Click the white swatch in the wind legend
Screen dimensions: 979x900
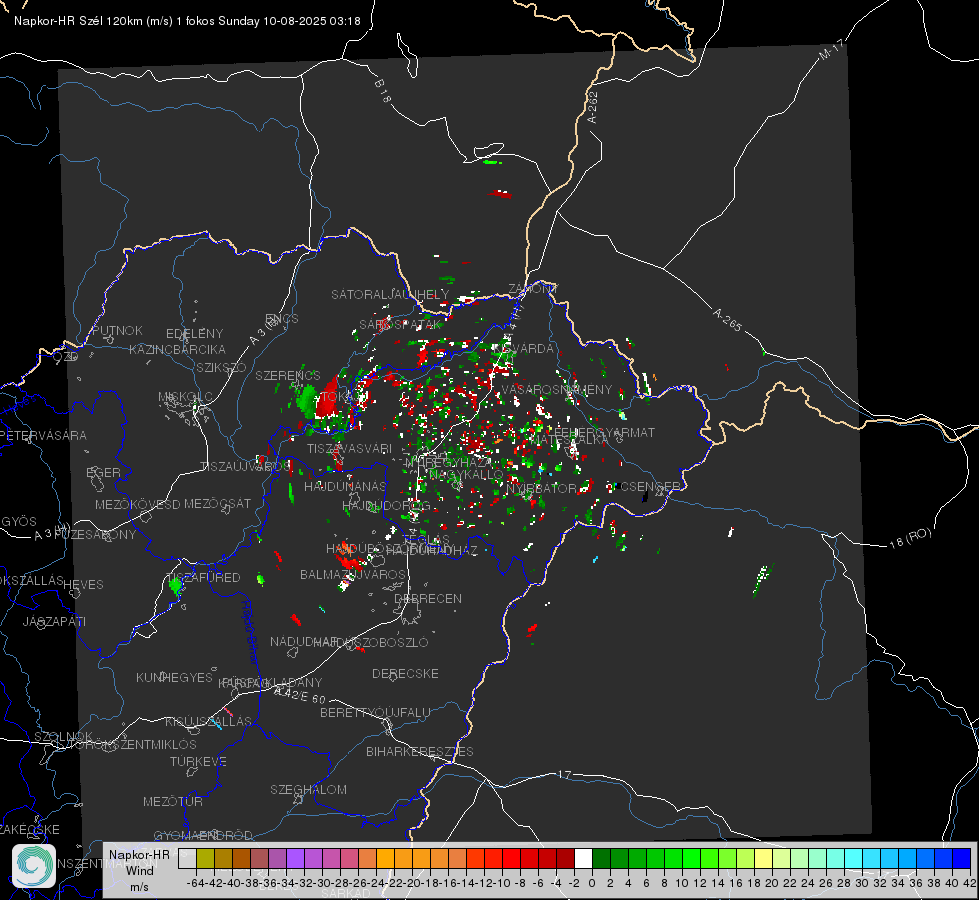[x=583, y=858]
